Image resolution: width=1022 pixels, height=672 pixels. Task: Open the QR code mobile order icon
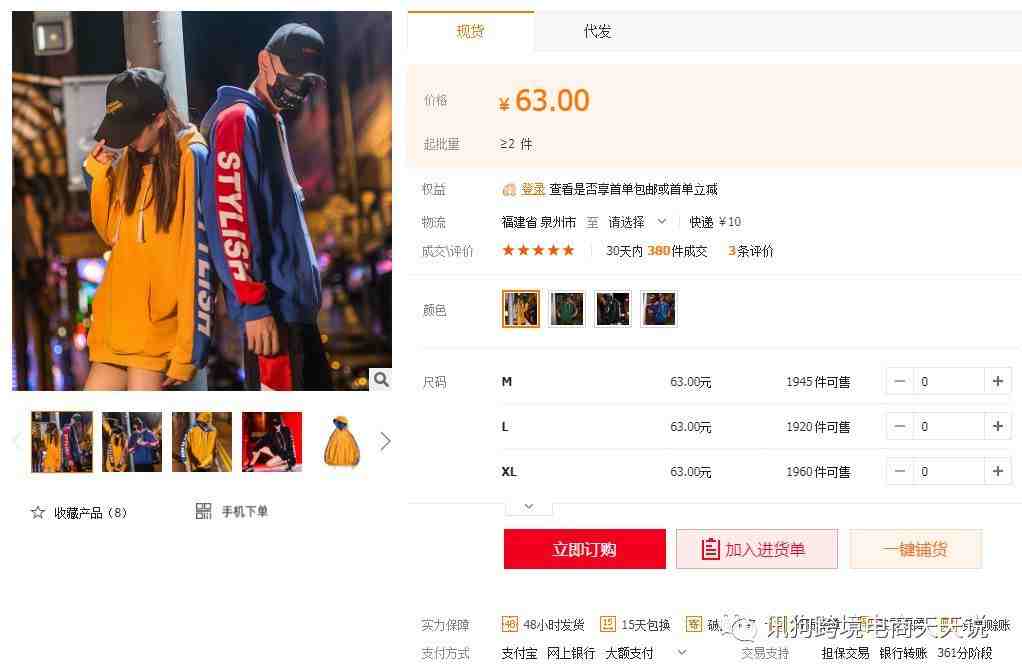(x=203, y=511)
